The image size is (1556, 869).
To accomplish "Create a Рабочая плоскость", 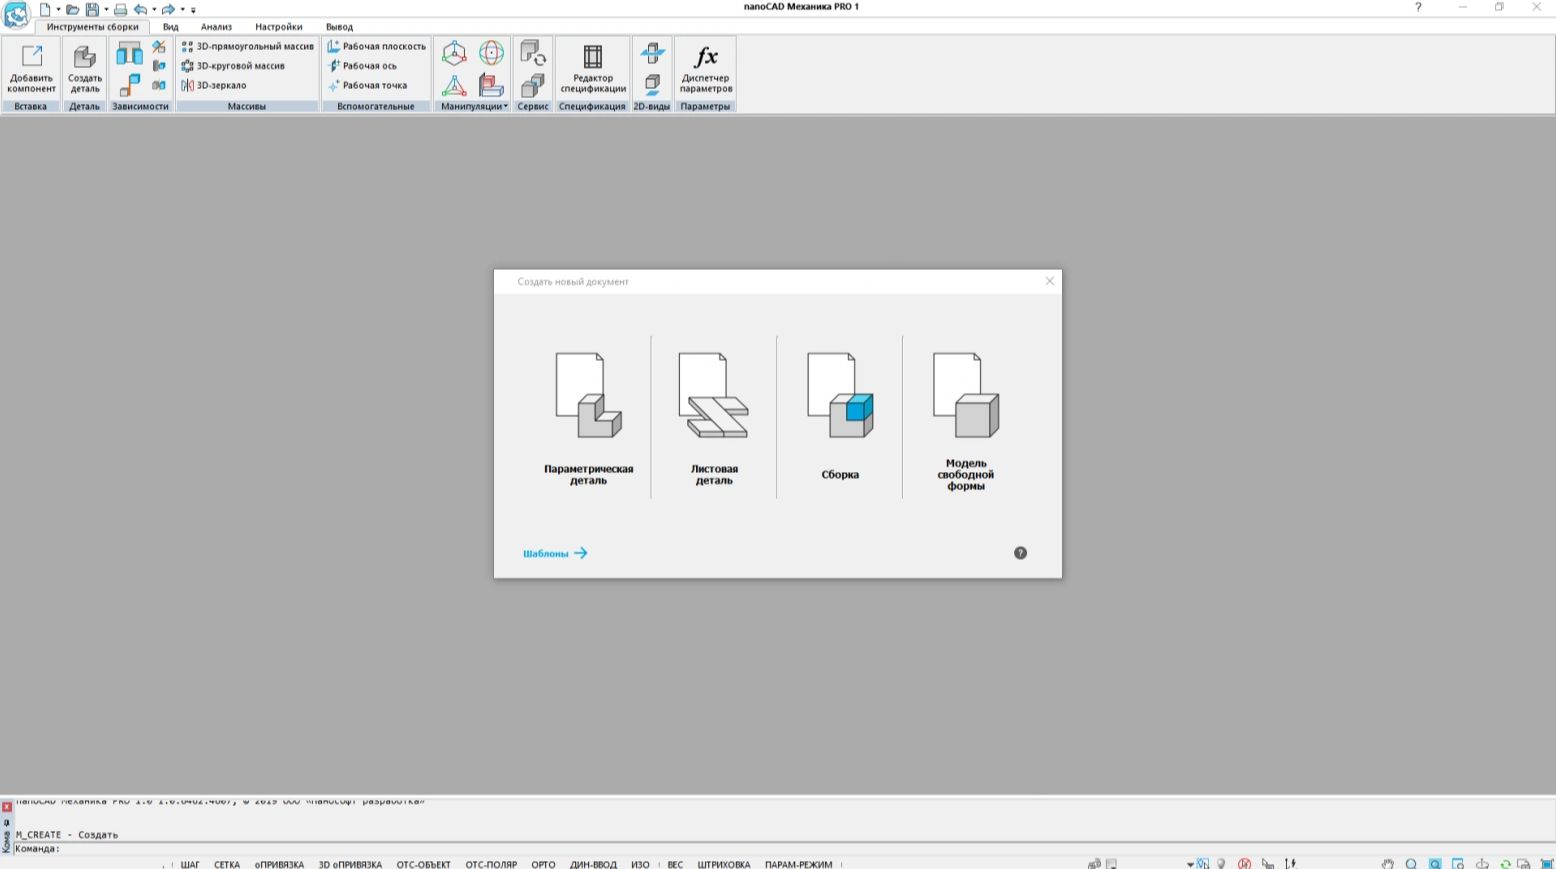I will tap(377, 46).
